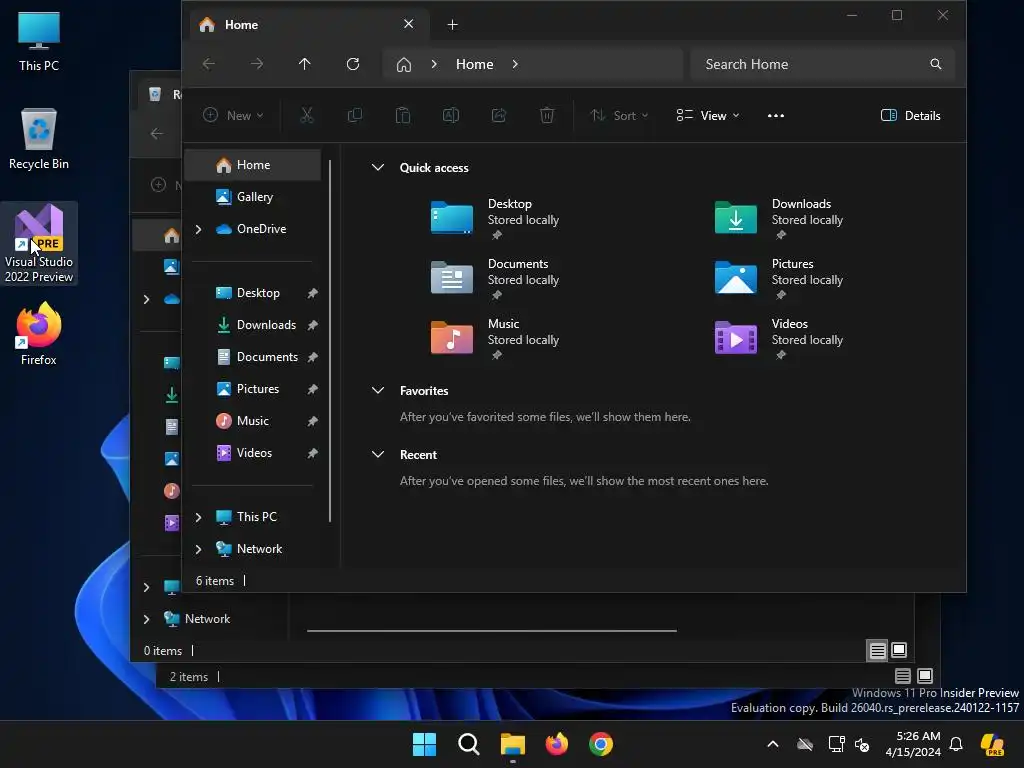Image resolution: width=1024 pixels, height=768 pixels.
Task: Click the pin next to Videos in sidebar
Action: click(x=313, y=453)
